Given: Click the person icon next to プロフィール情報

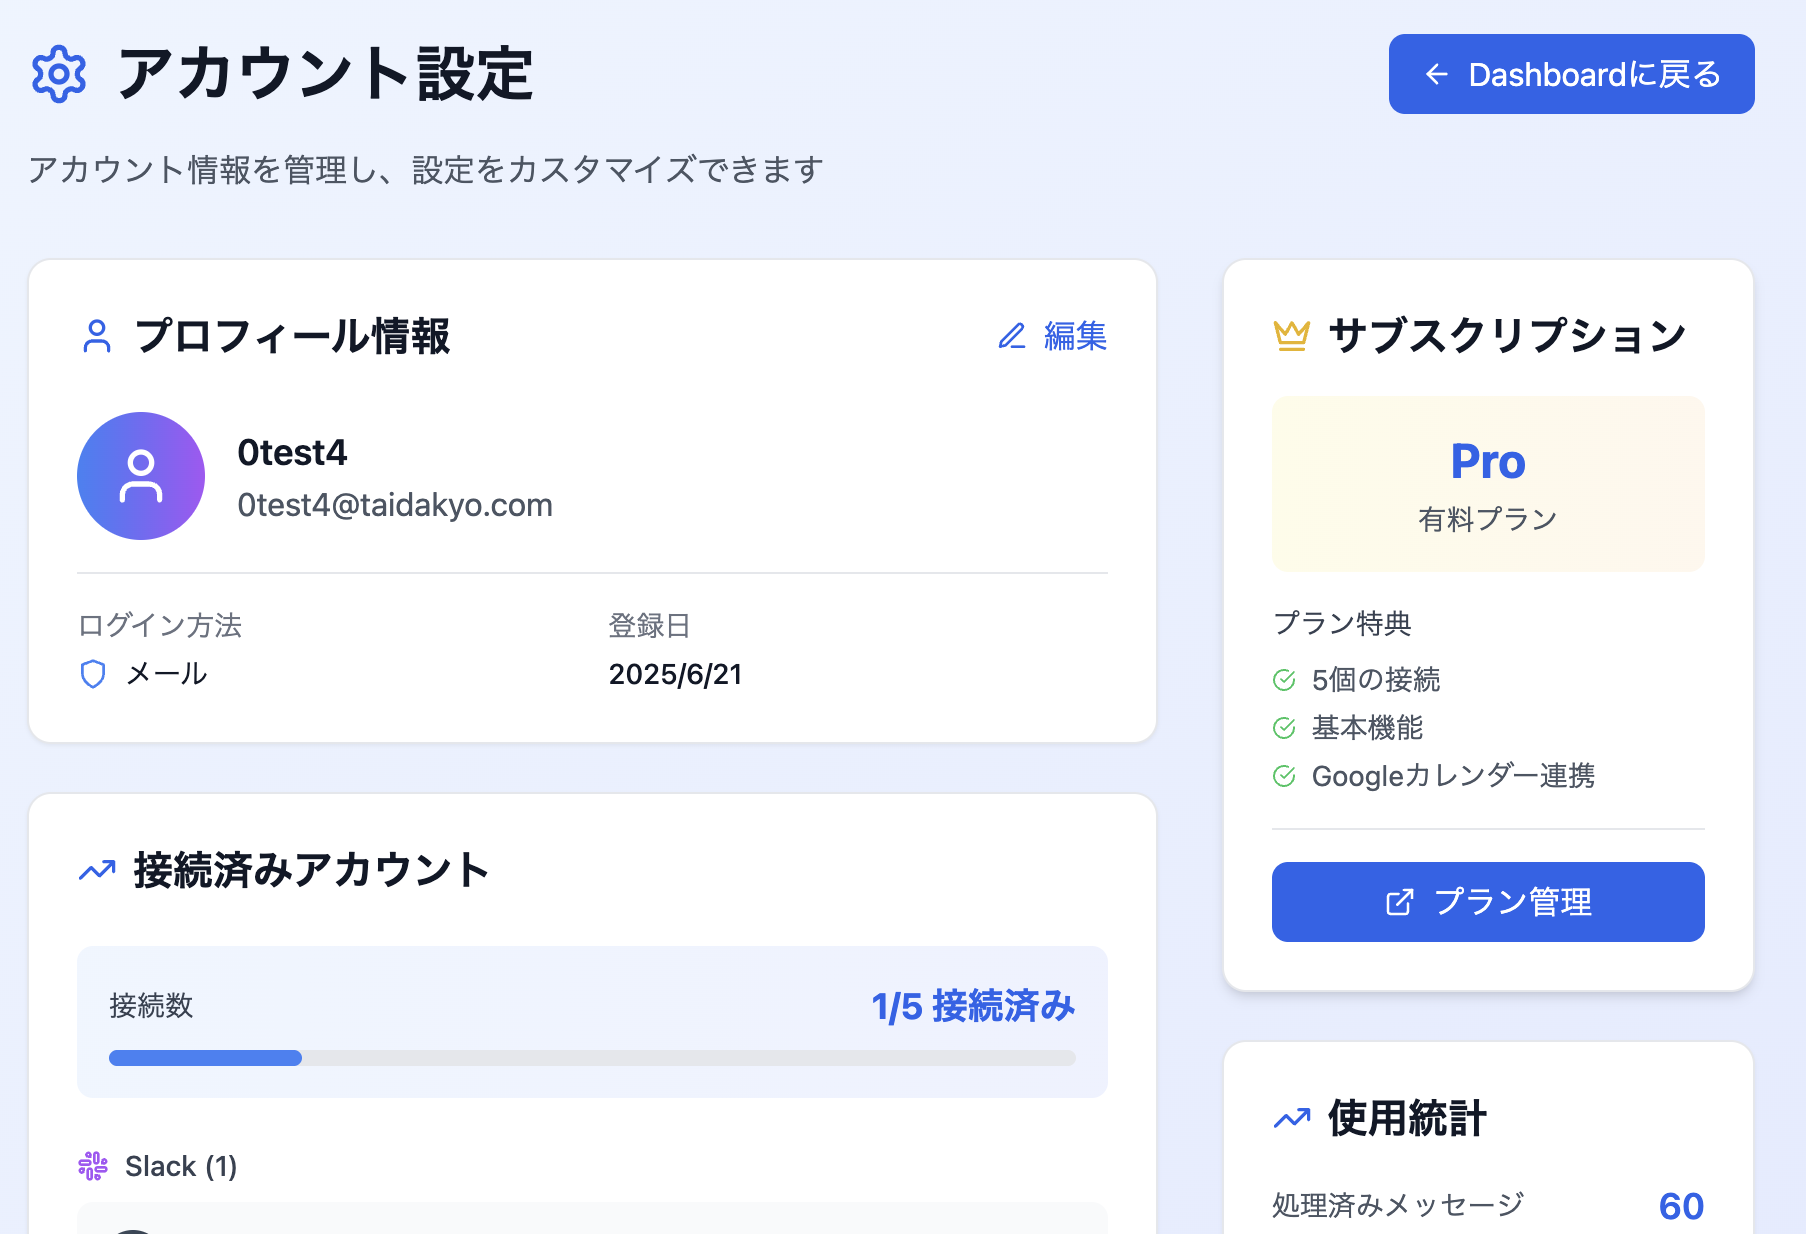Looking at the screenshot, I should [97, 336].
